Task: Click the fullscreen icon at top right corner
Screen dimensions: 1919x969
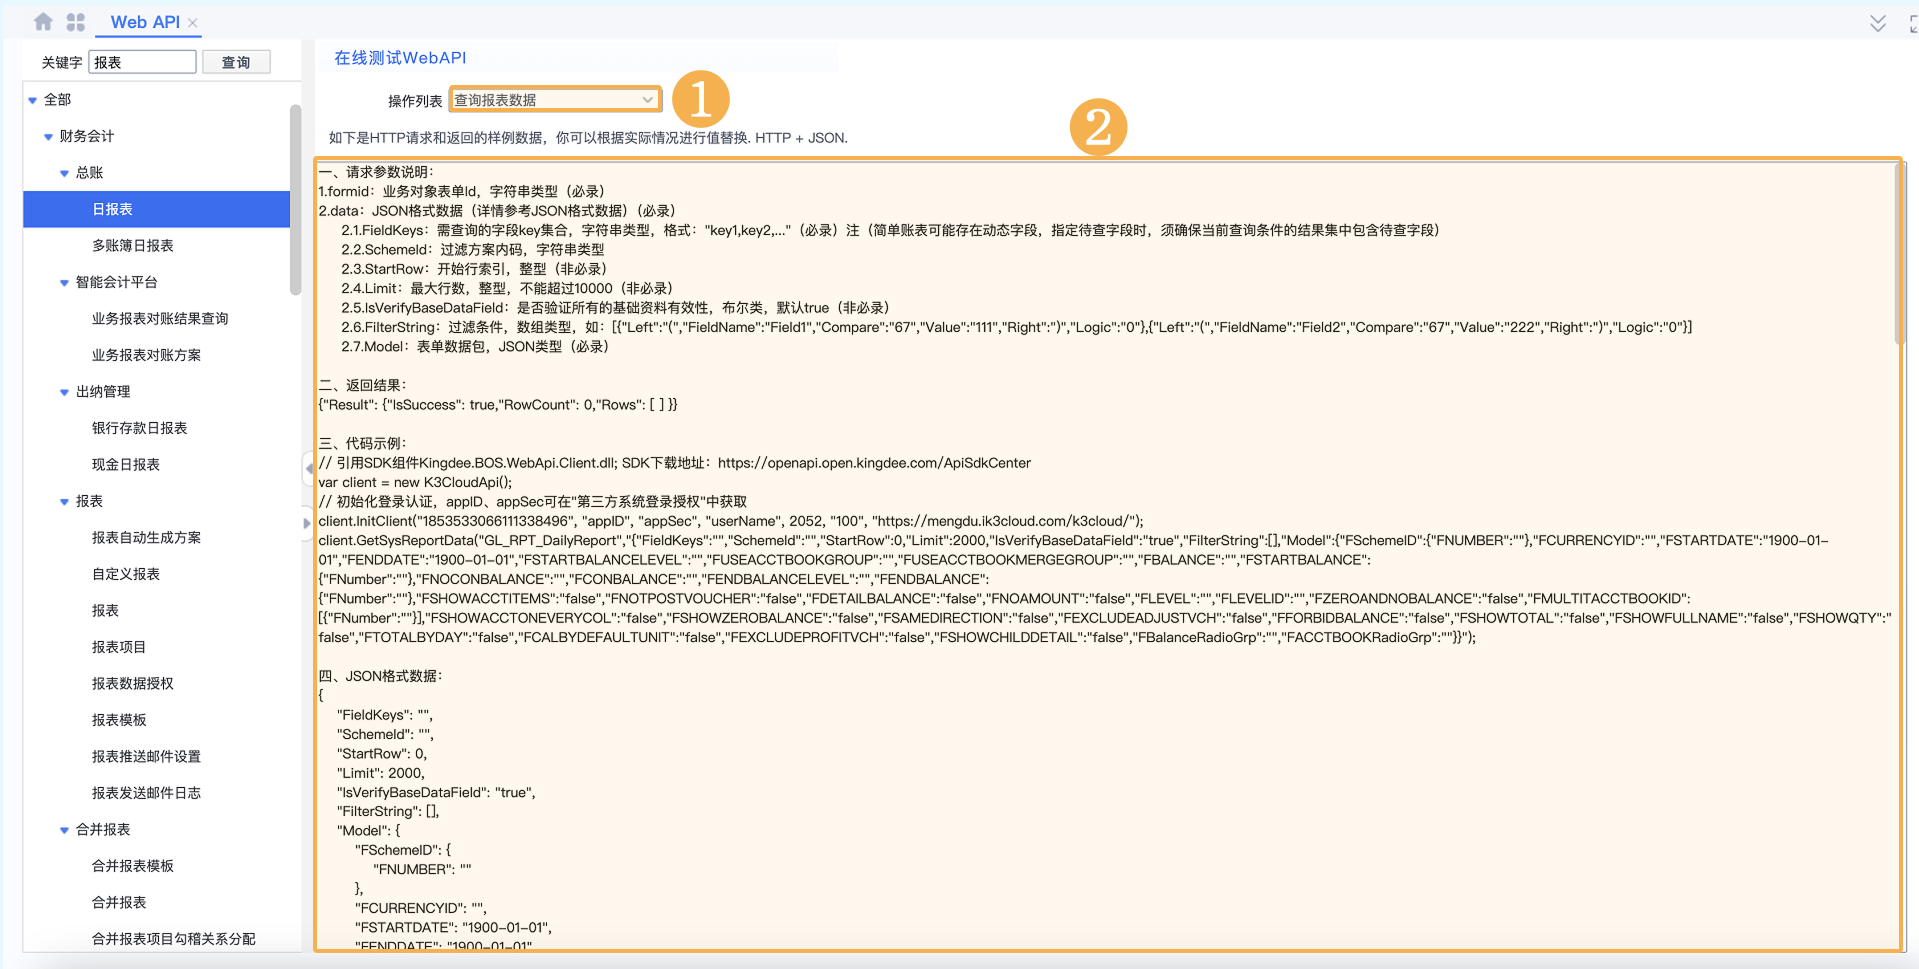Action: (x=1912, y=23)
